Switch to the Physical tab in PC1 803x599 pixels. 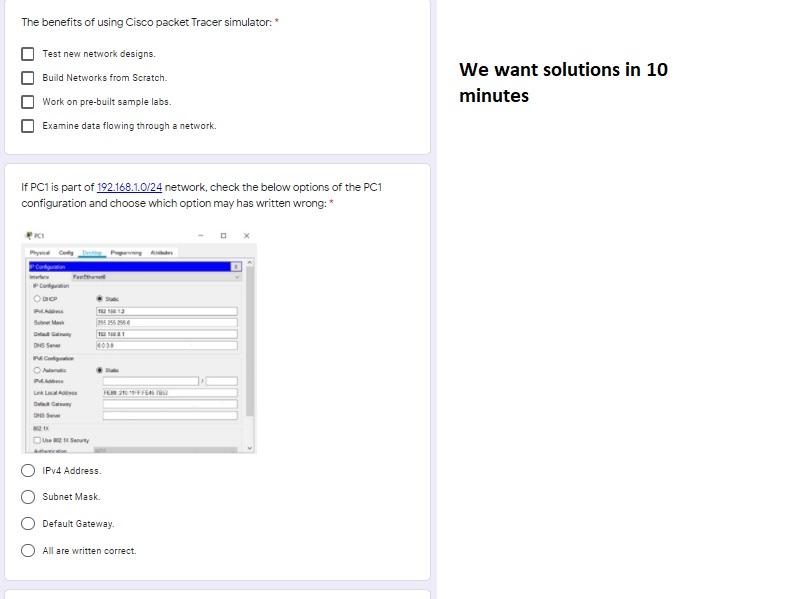click(40, 253)
